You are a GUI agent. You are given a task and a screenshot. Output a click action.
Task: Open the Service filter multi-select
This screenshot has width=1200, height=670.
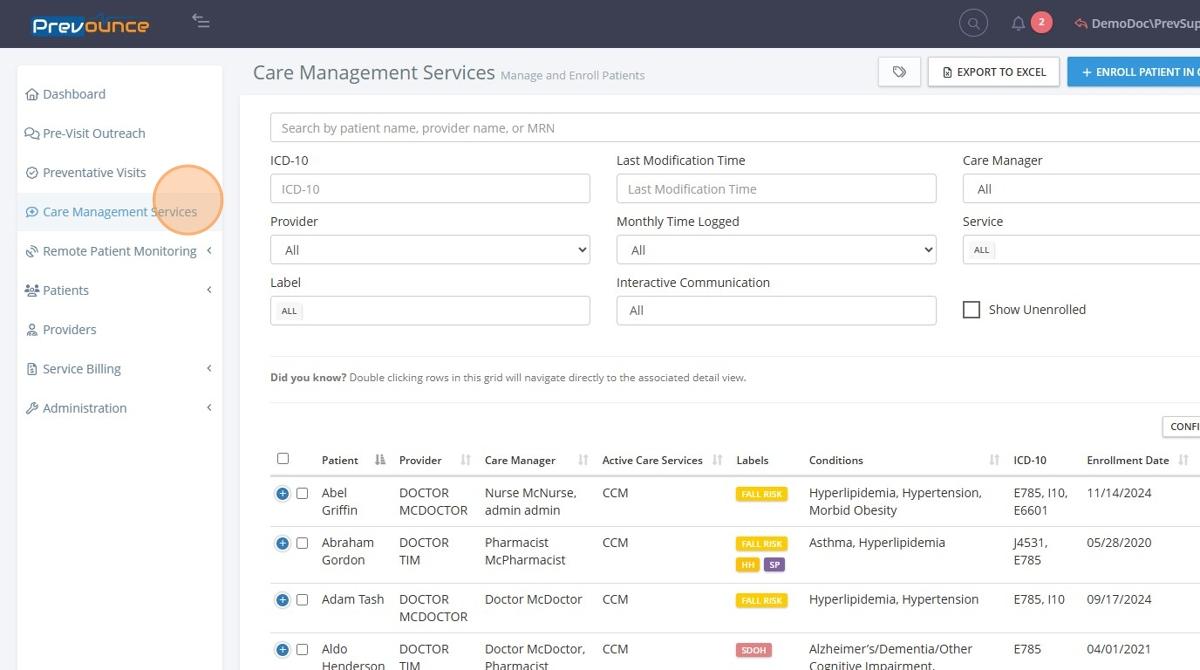1081,250
